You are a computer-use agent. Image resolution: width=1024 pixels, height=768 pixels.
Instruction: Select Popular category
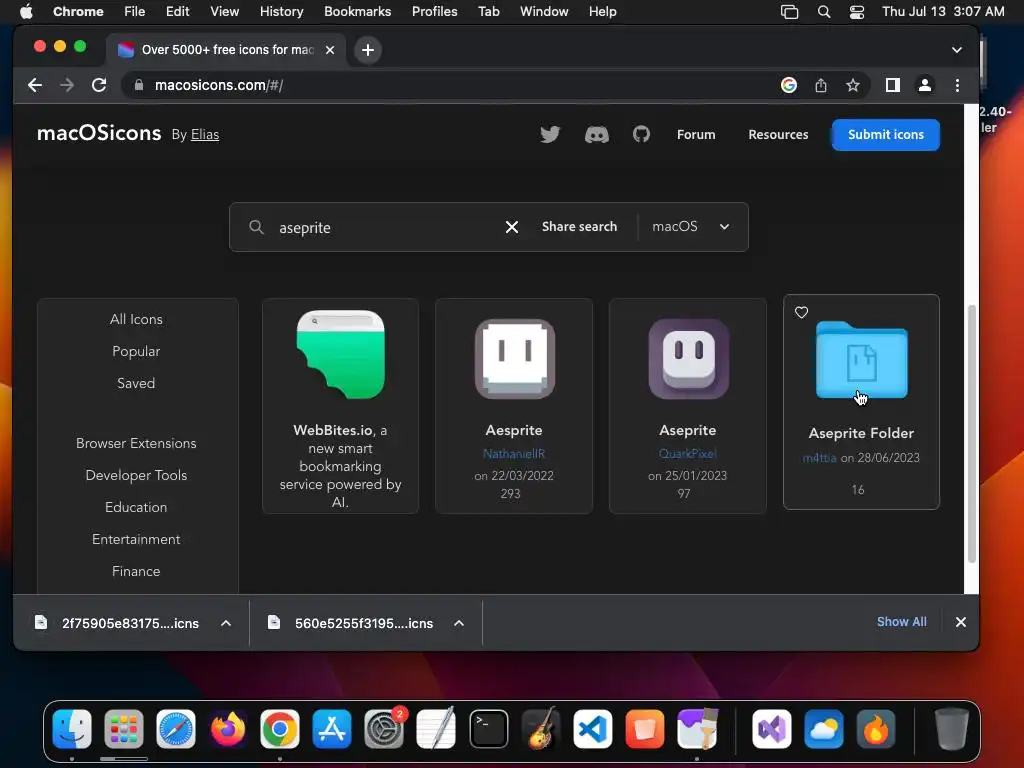point(136,351)
